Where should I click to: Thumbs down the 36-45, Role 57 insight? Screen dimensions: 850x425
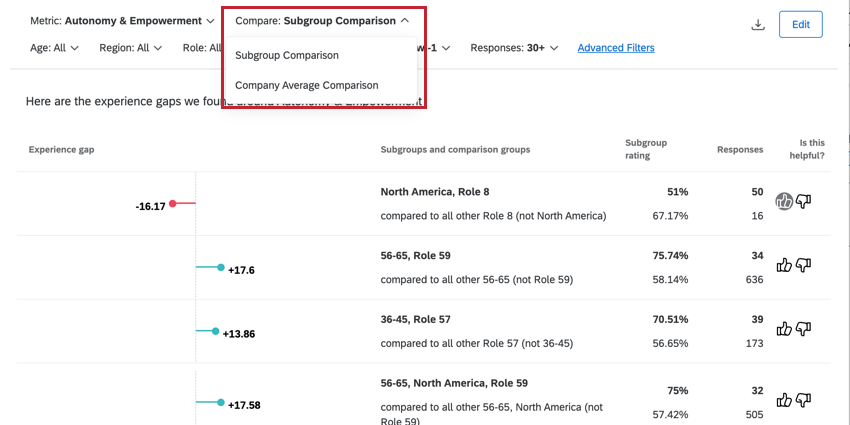click(x=803, y=329)
